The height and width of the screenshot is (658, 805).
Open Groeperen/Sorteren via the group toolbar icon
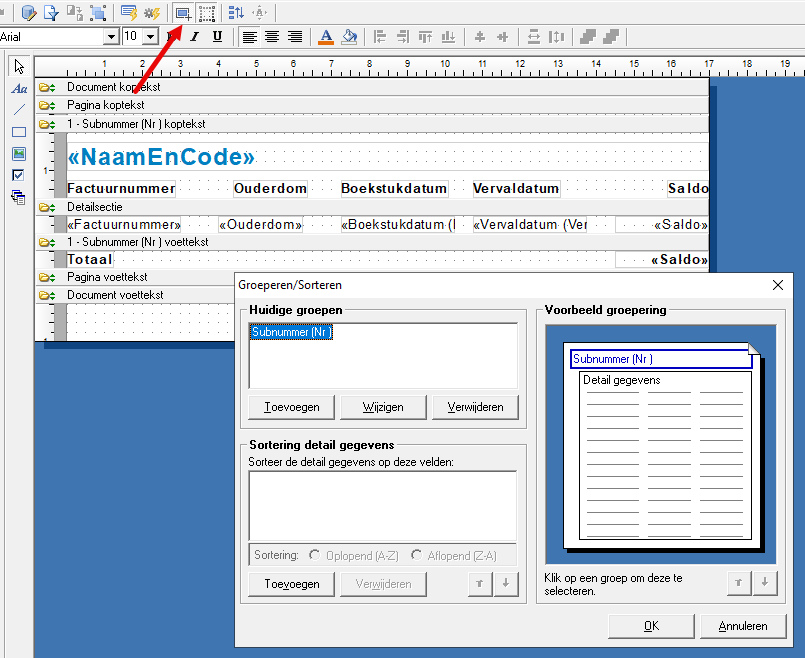[x=183, y=13]
